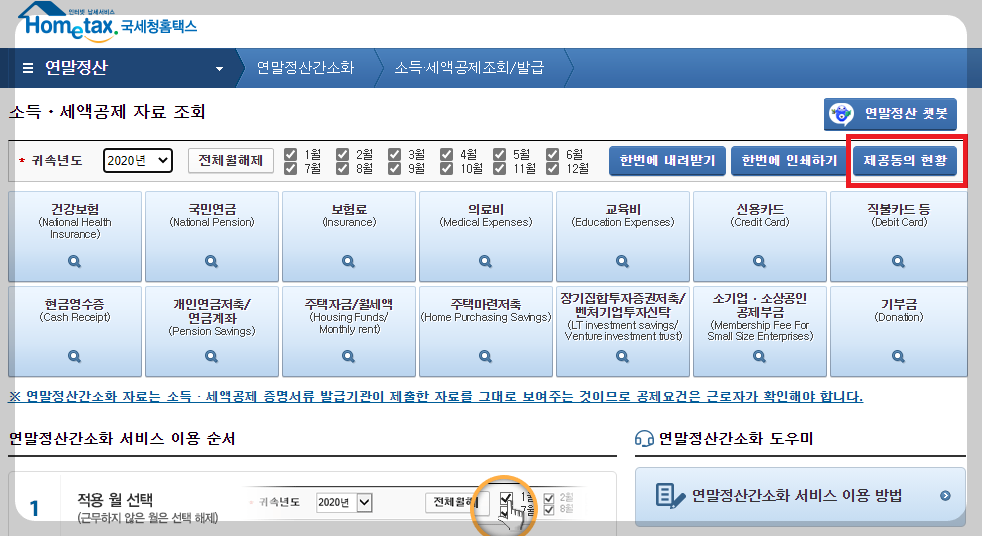The image size is (982, 536).
Task: Uncheck the 4월 checkbox
Action: click(x=447, y=154)
